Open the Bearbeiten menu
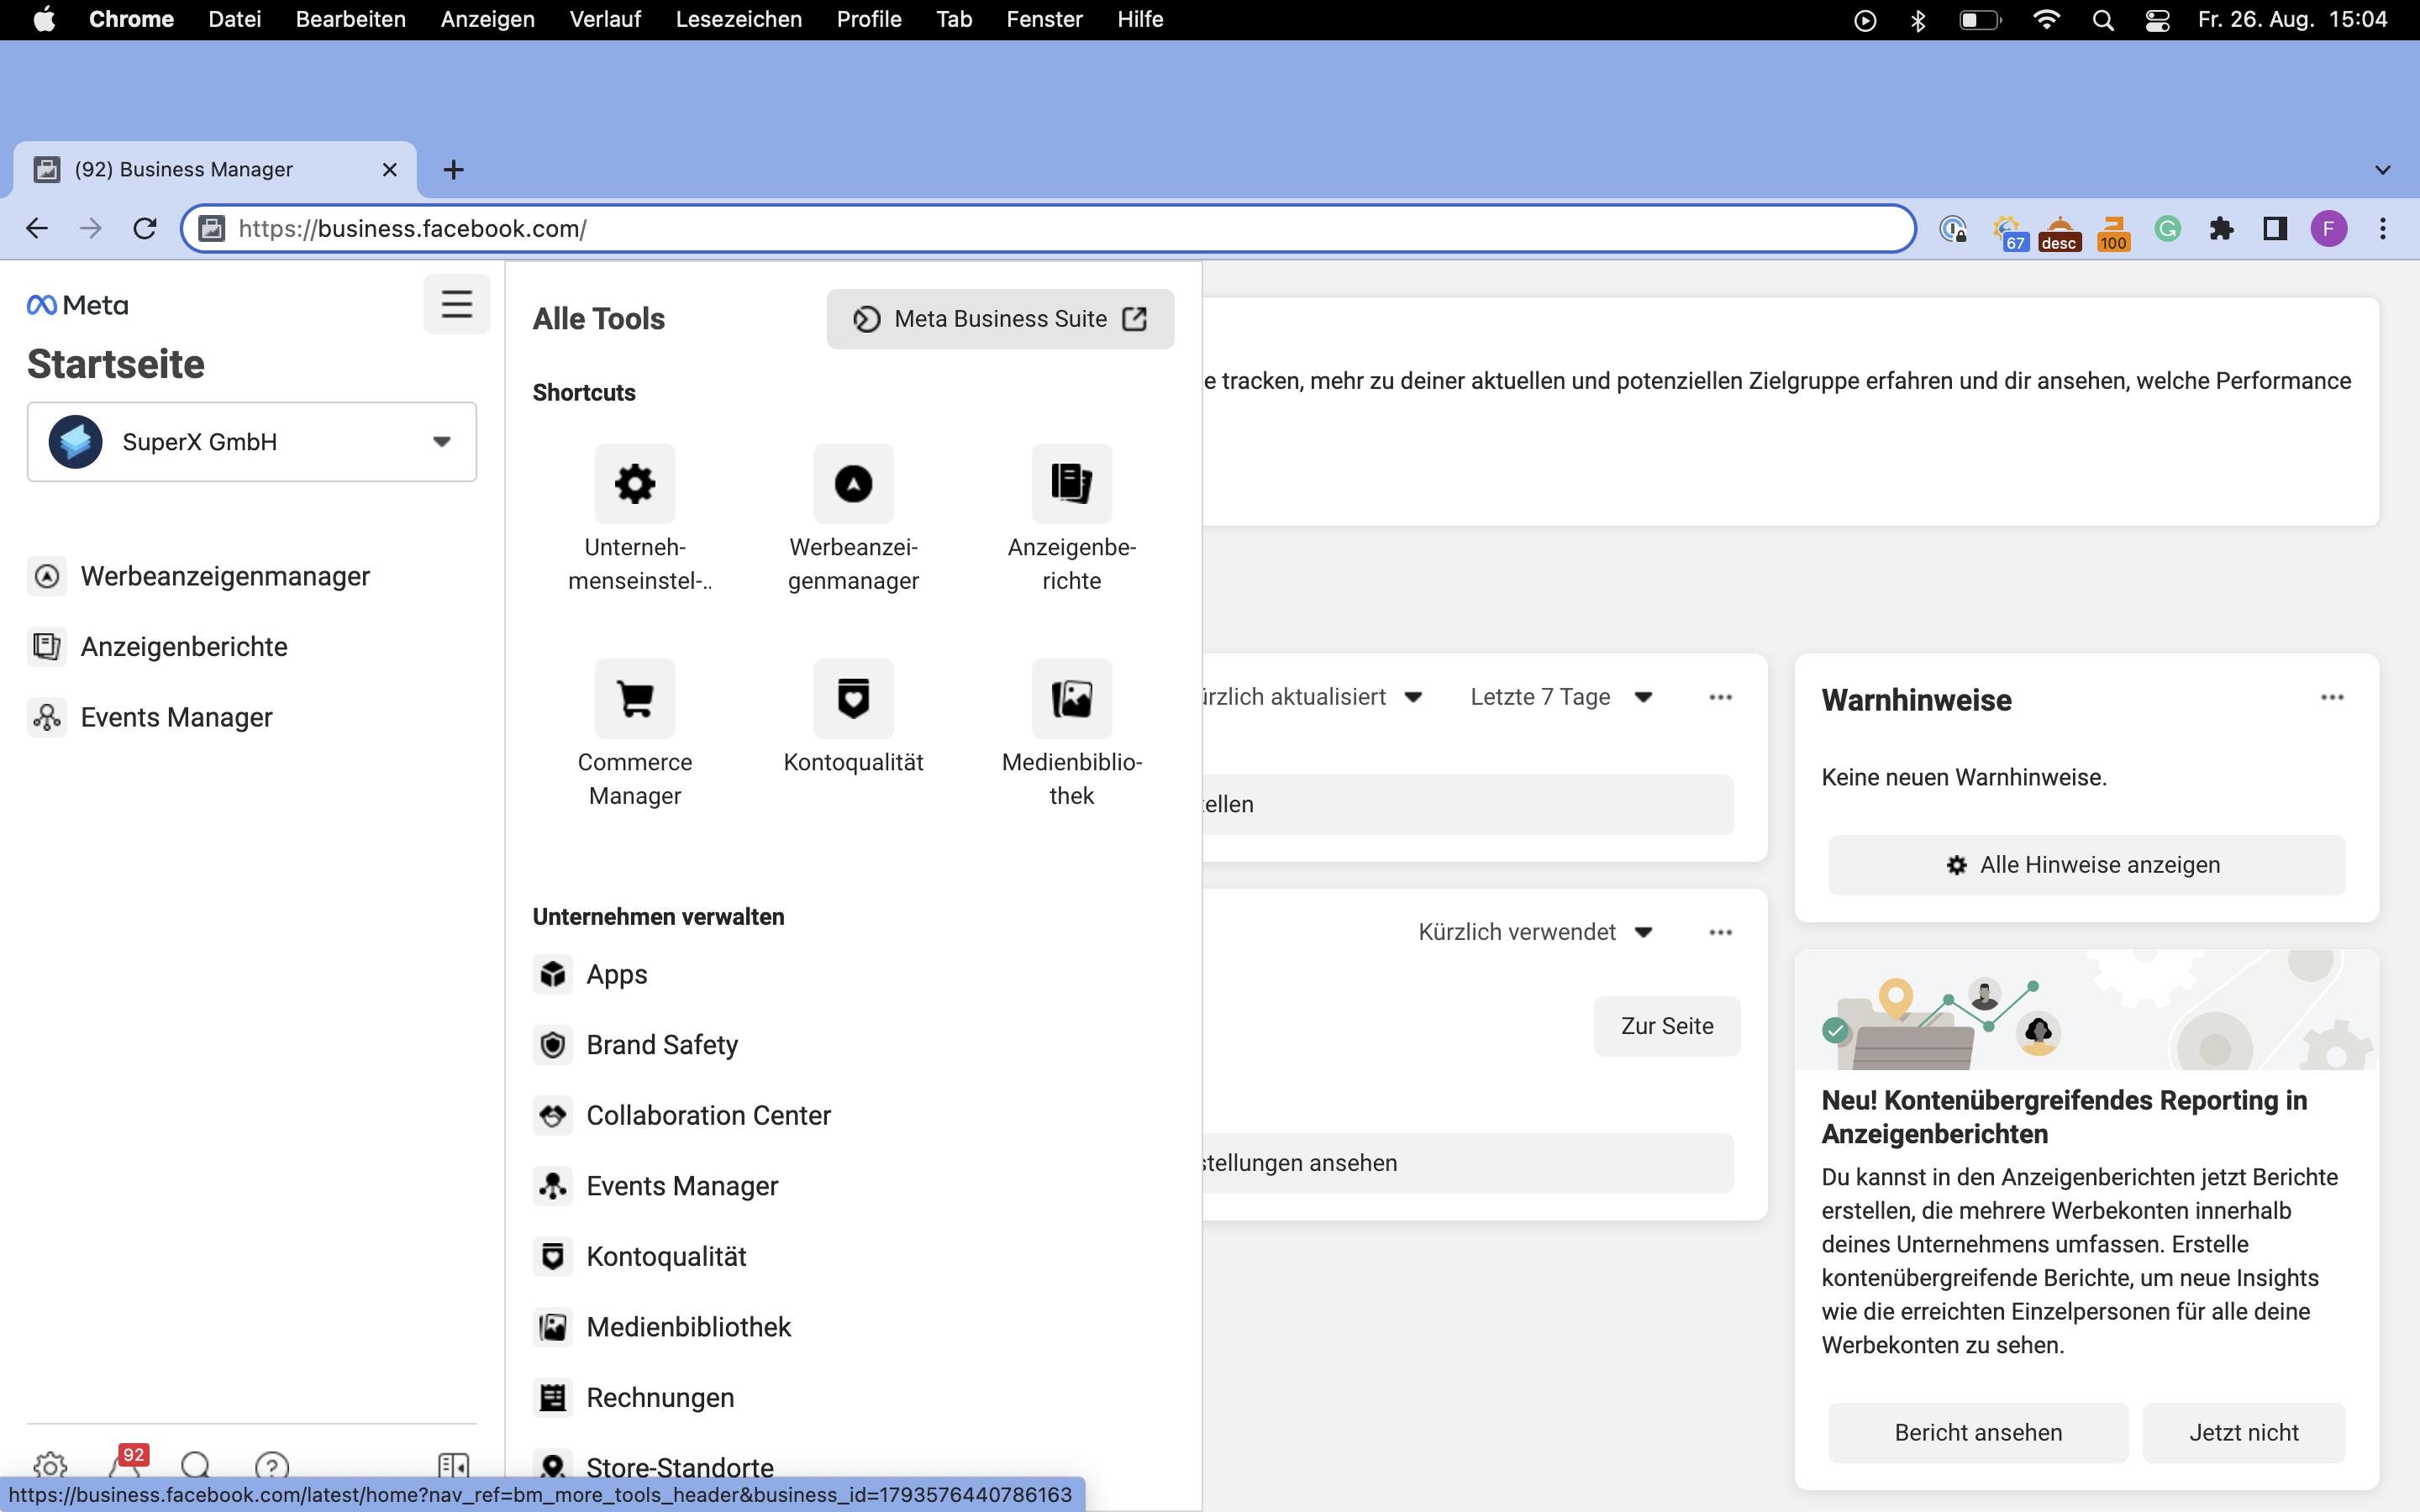This screenshot has width=2420, height=1512. pos(351,20)
